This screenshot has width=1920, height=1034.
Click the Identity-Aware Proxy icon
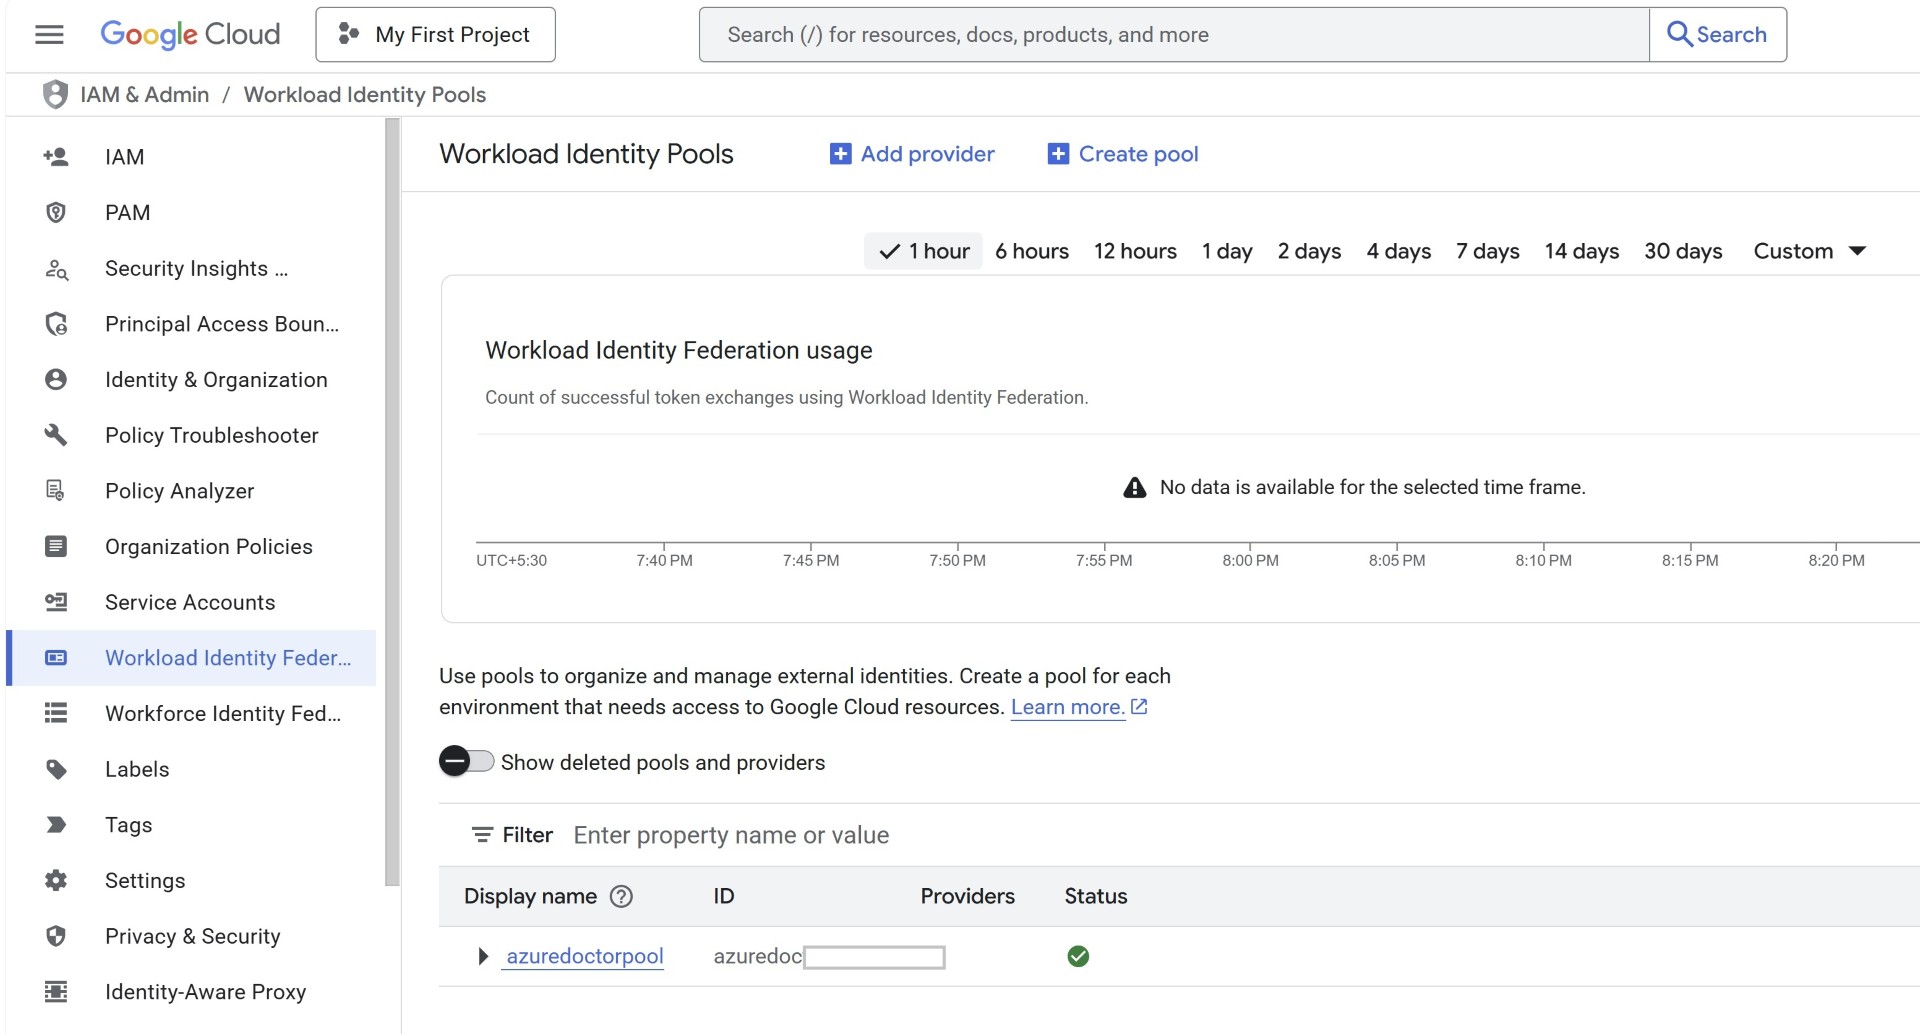pyautogui.click(x=56, y=991)
